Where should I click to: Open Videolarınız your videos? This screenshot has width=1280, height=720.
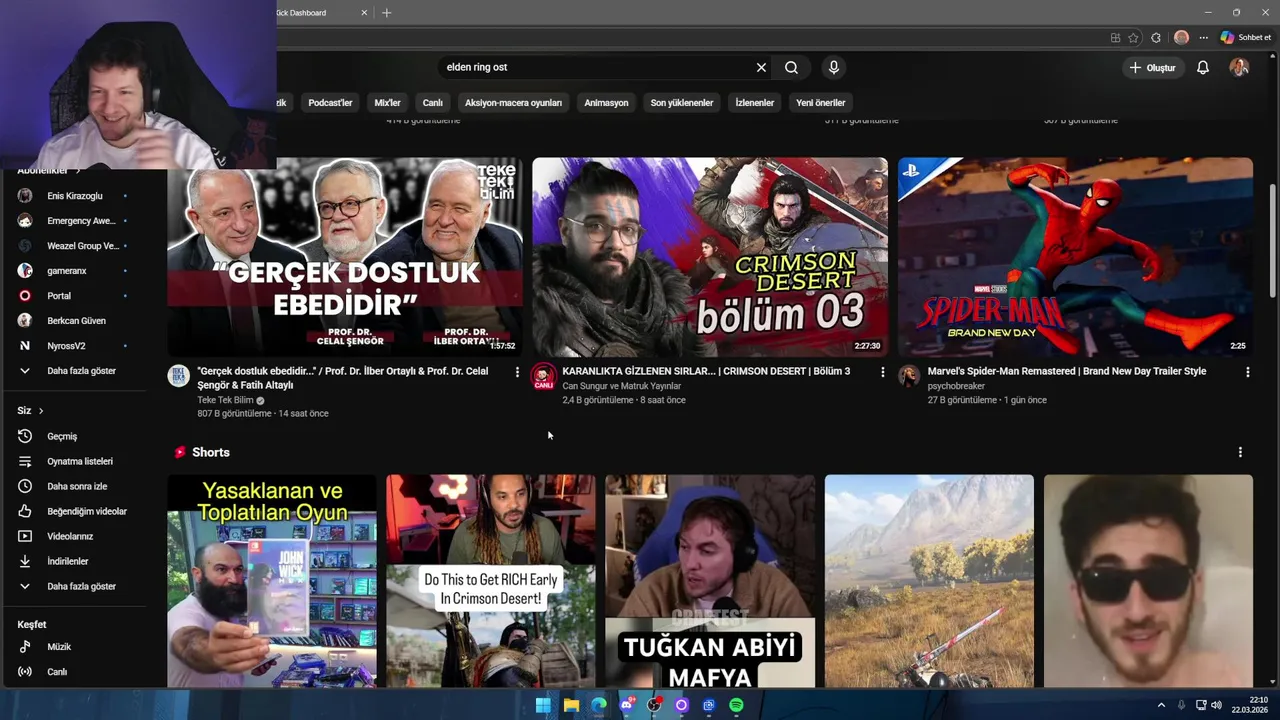click(73, 536)
